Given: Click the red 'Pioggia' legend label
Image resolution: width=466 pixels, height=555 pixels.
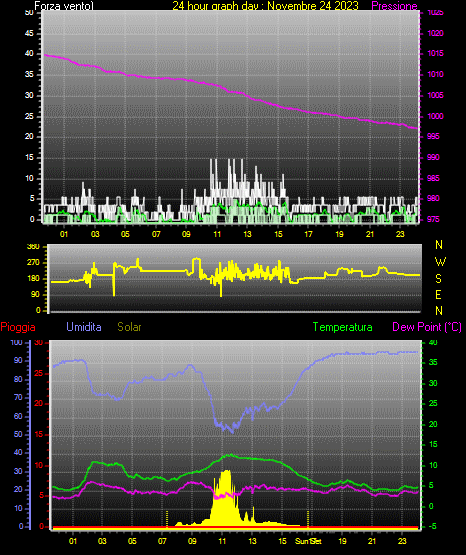Looking at the screenshot, I should pyautogui.click(x=18, y=327).
